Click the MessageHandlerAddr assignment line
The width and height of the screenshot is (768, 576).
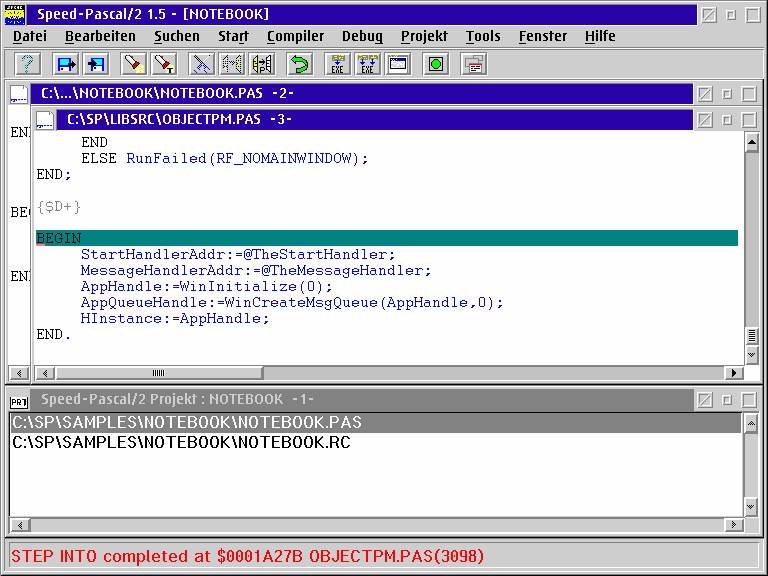click(256, 271)
